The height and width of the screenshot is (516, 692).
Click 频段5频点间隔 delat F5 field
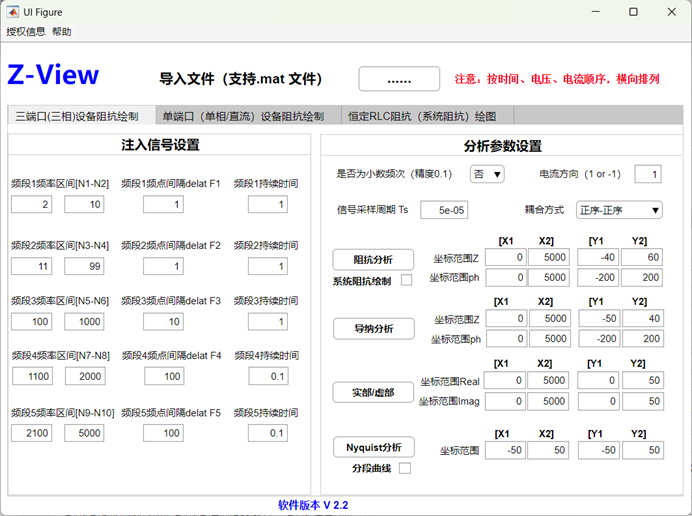163,433
